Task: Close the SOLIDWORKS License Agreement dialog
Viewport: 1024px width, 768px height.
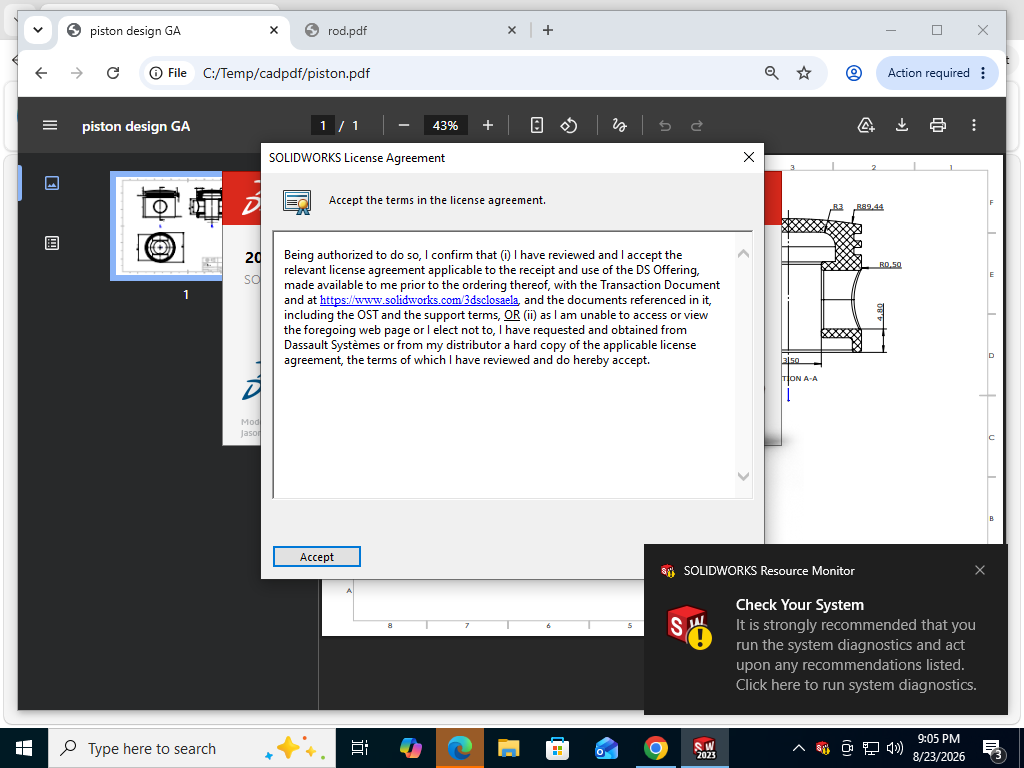Action: point(748,157)
